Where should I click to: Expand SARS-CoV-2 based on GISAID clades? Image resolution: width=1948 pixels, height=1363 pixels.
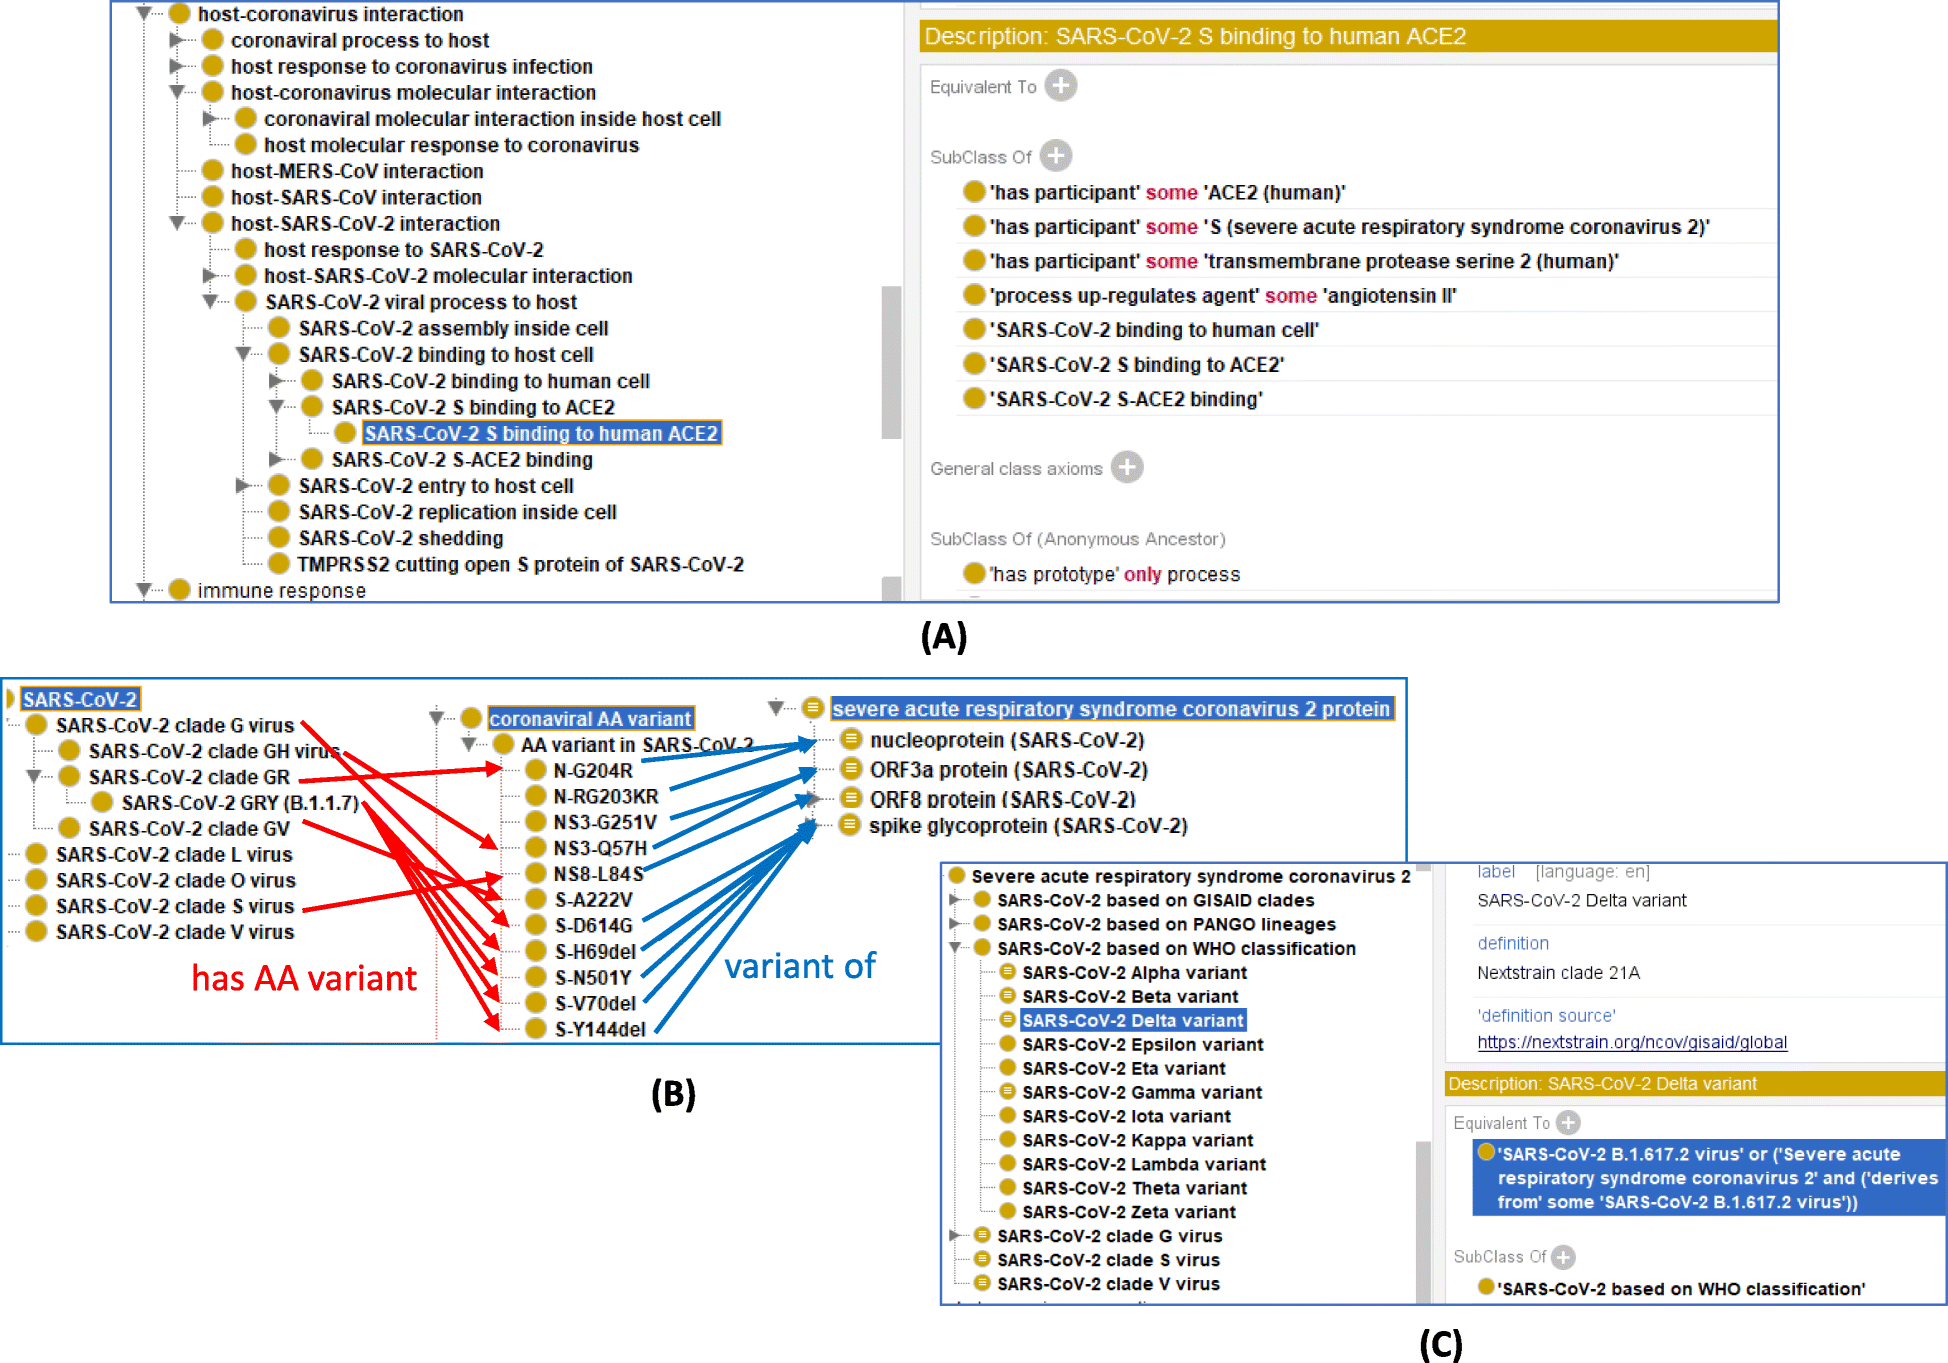[x=955, y=900]
